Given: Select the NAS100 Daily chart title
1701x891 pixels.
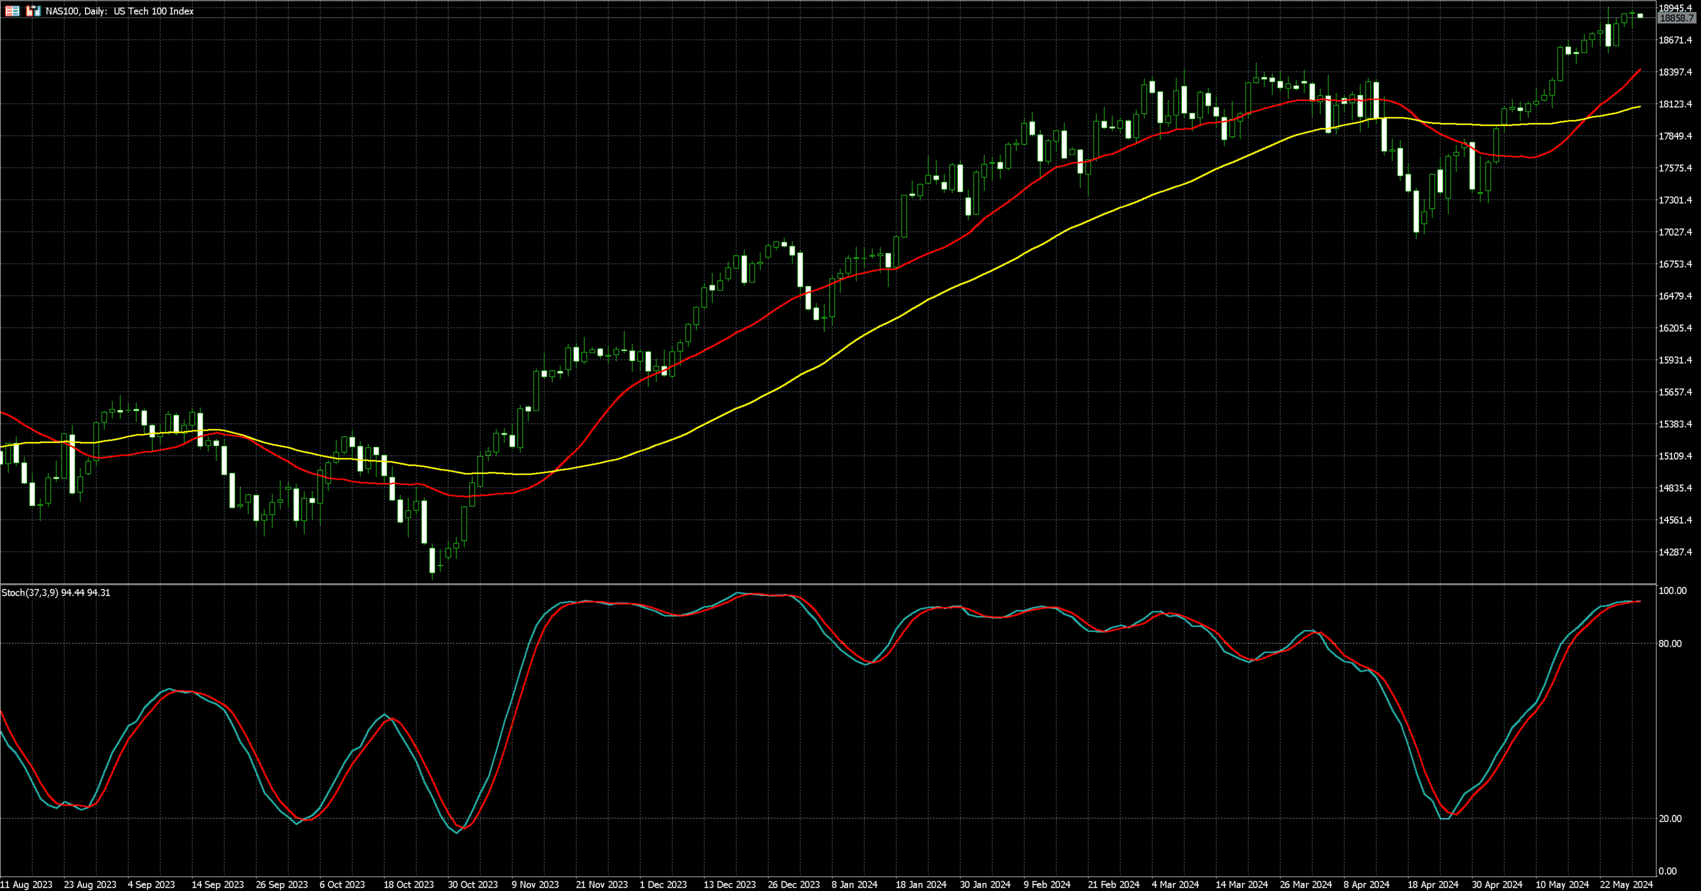Looking at the screenshot, I should (x=120, y=11).
